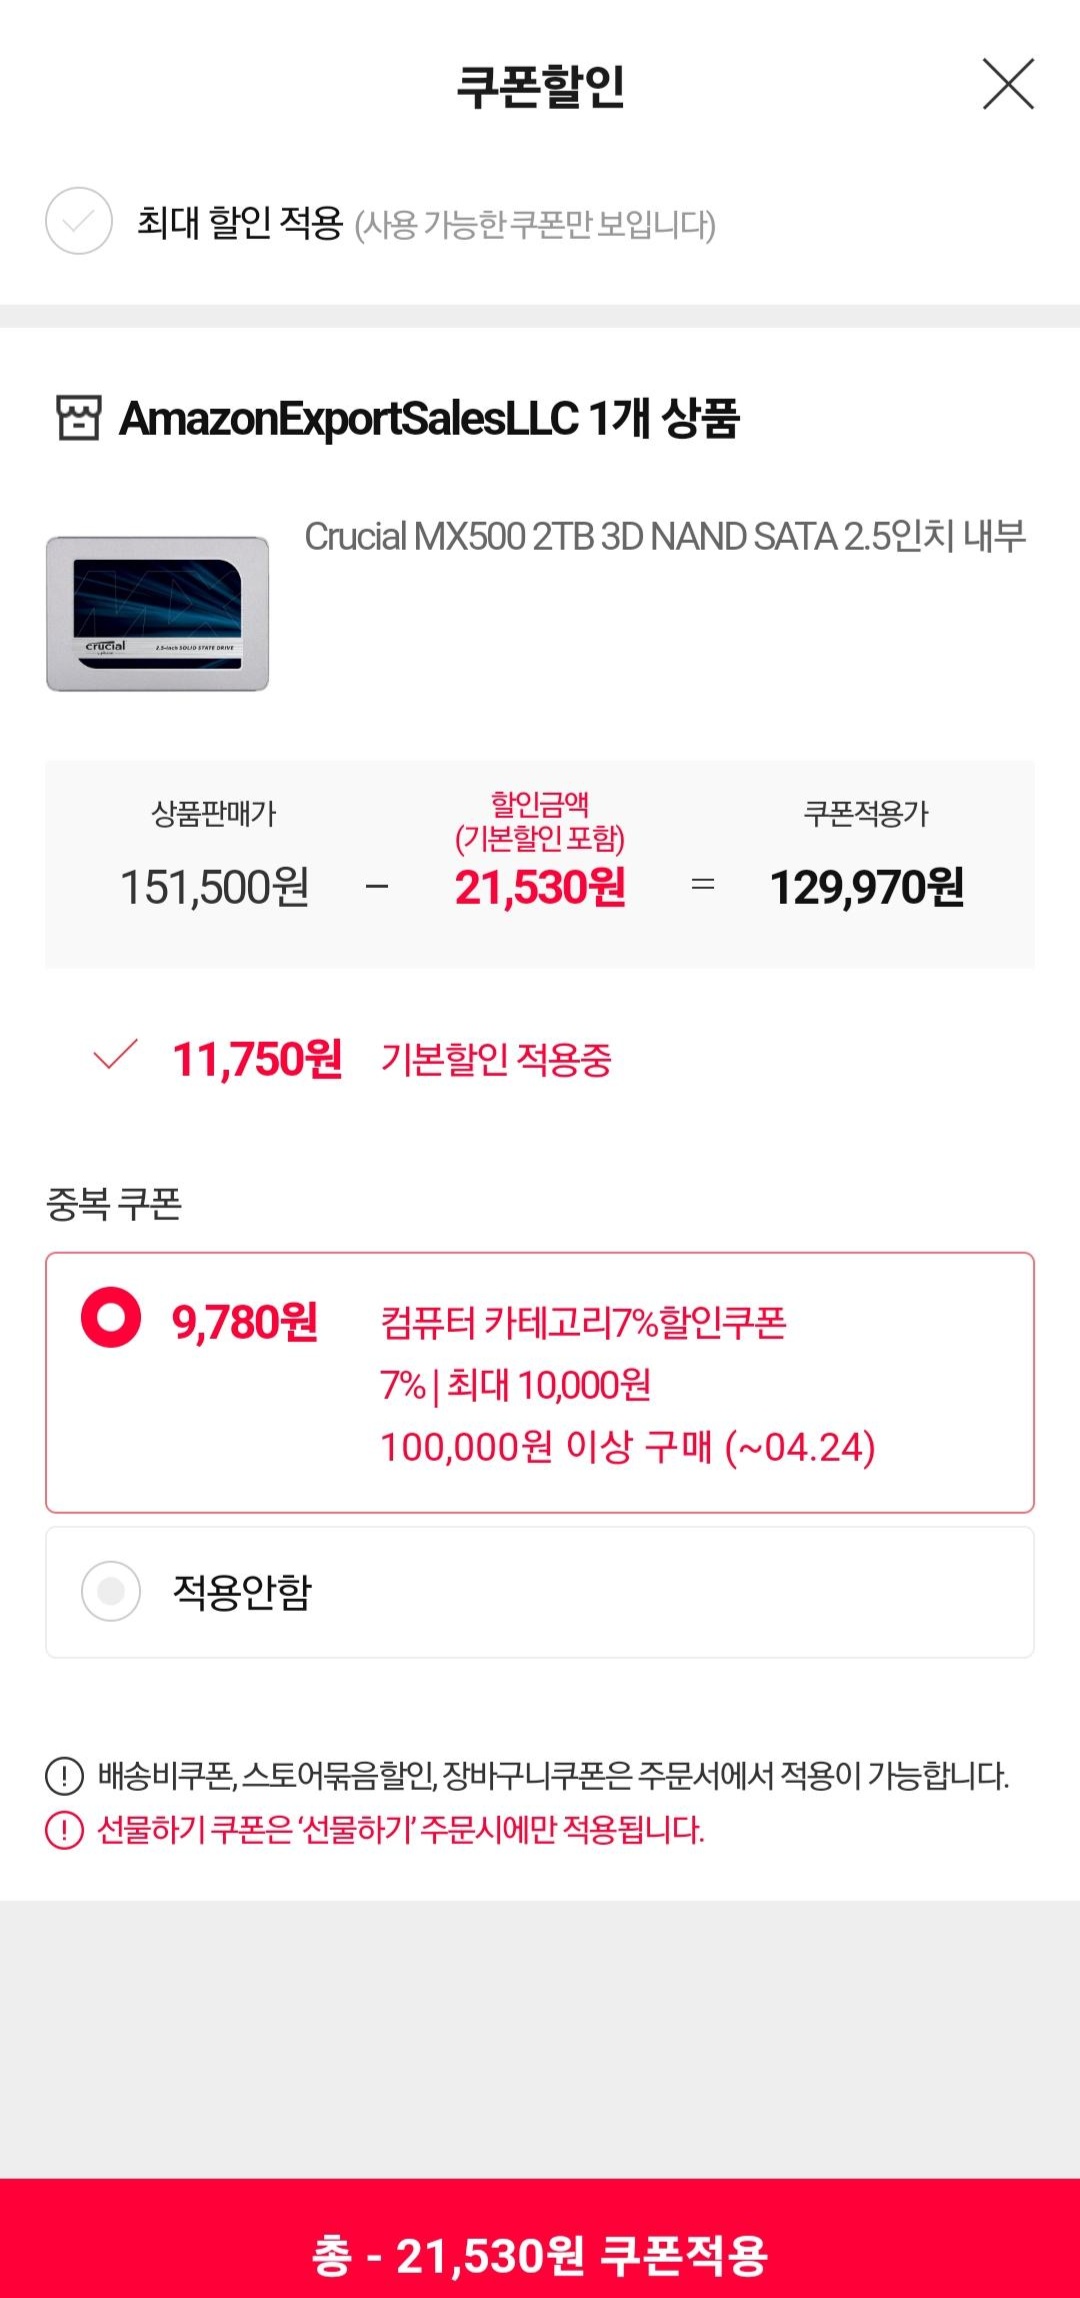The image size is (1080, 2298).
Task: Tap the grey info icon for 배송비쿠폰 notice
Action: 65,1776
